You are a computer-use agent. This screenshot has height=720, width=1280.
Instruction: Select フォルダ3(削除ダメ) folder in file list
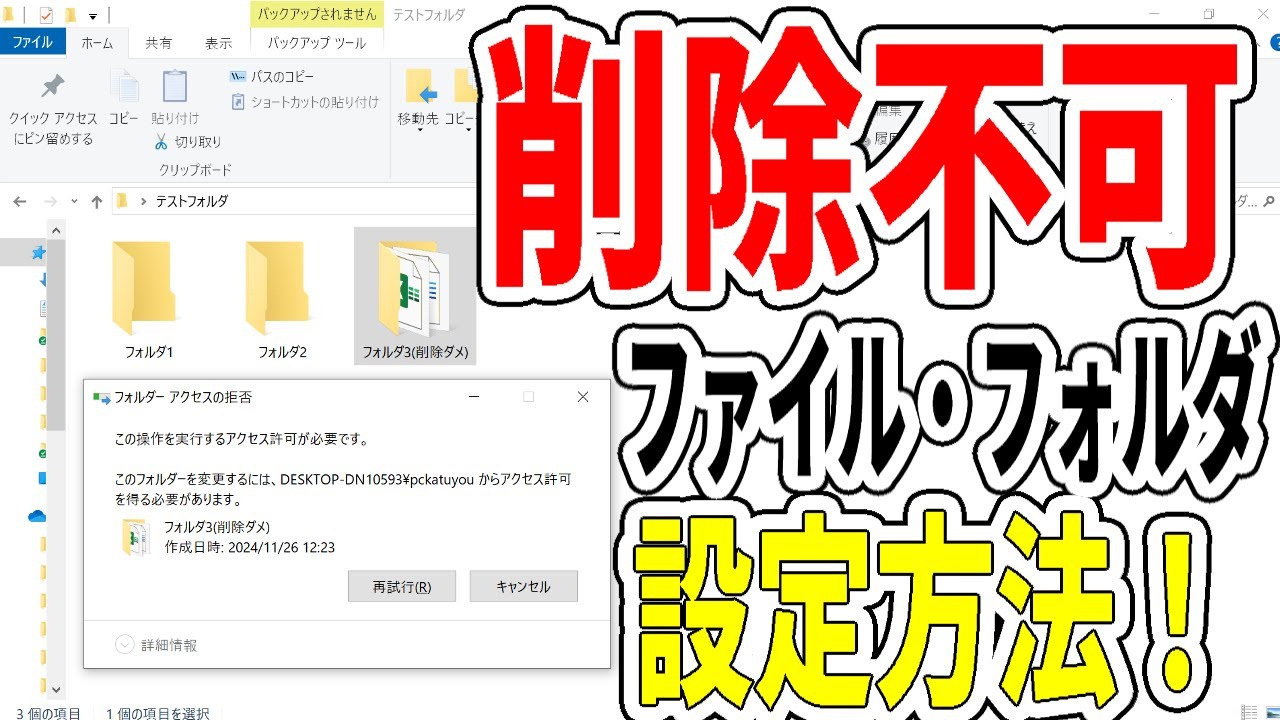pos(415,296)
